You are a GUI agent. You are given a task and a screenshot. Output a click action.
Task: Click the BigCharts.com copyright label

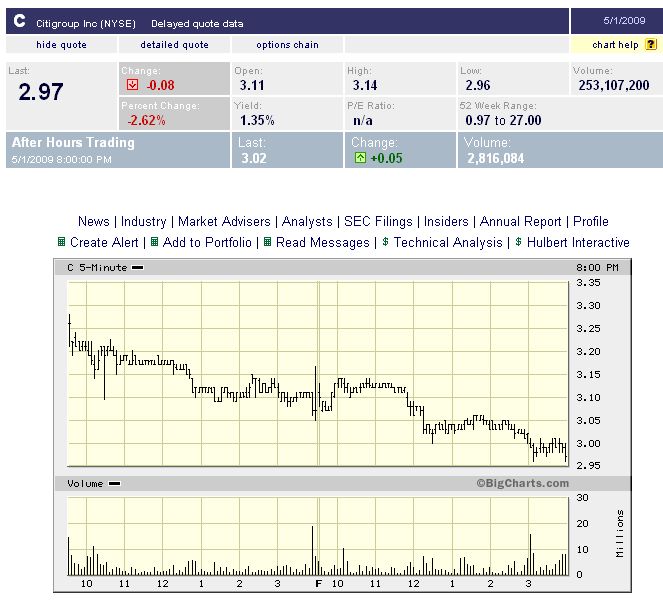(522, 484)
